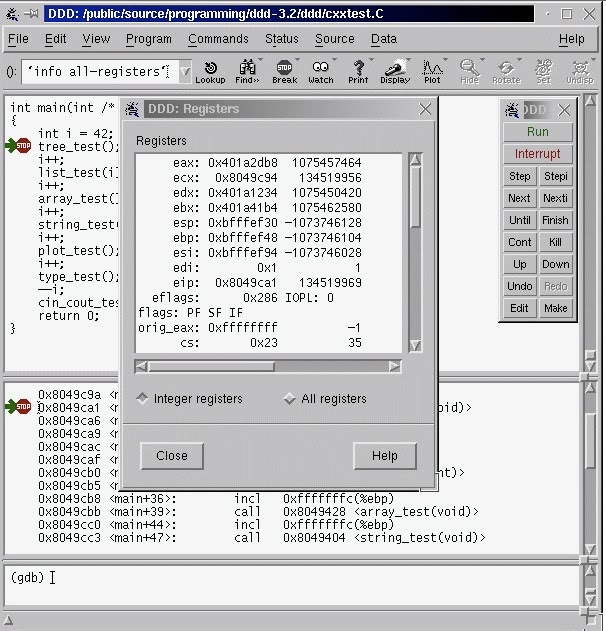Screen dimensions: 606x631
Task: Open the View menu
Action: pyautogui.click(x=96, y=39)
